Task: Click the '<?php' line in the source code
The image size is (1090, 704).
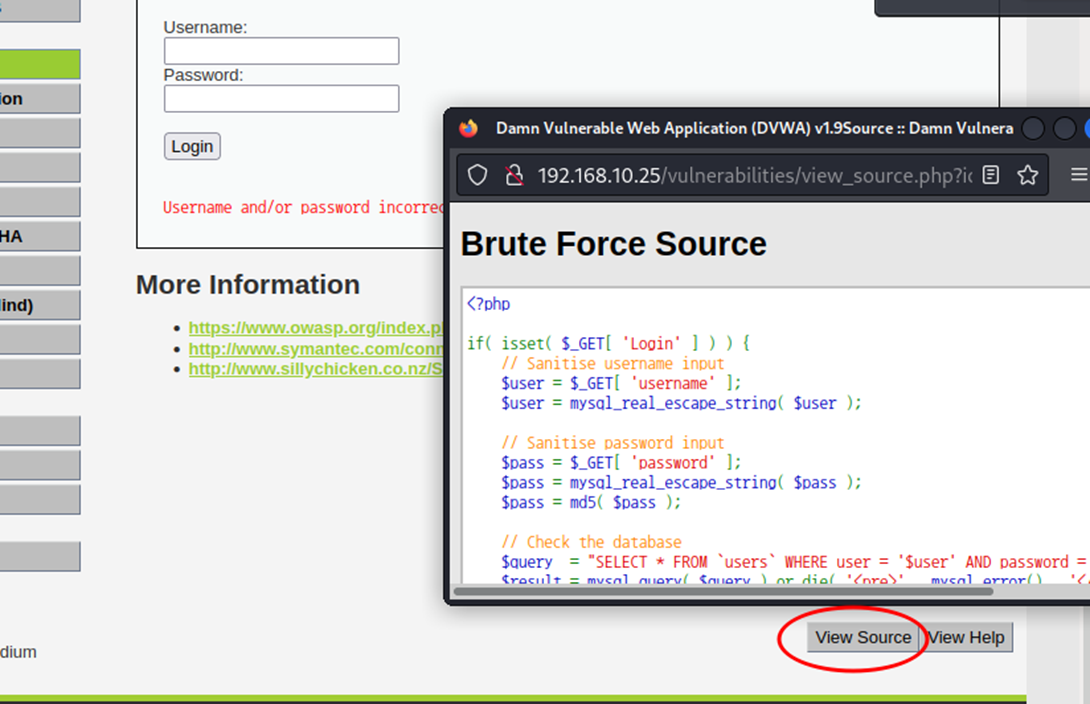Action: pyautogui.click(x=489, y=304)
